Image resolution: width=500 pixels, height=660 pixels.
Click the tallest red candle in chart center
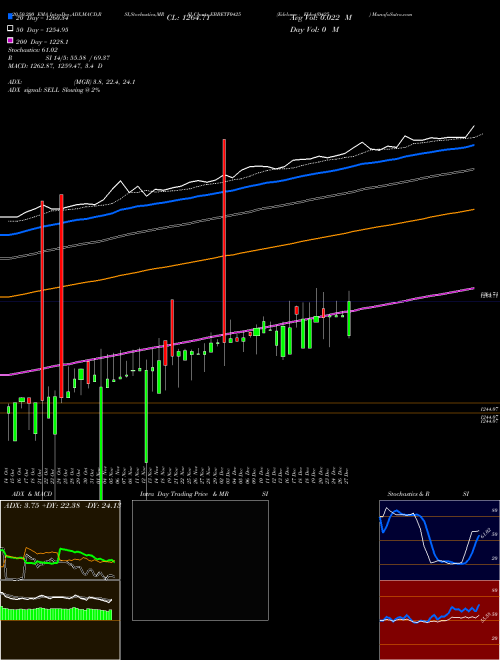point(224,241)
